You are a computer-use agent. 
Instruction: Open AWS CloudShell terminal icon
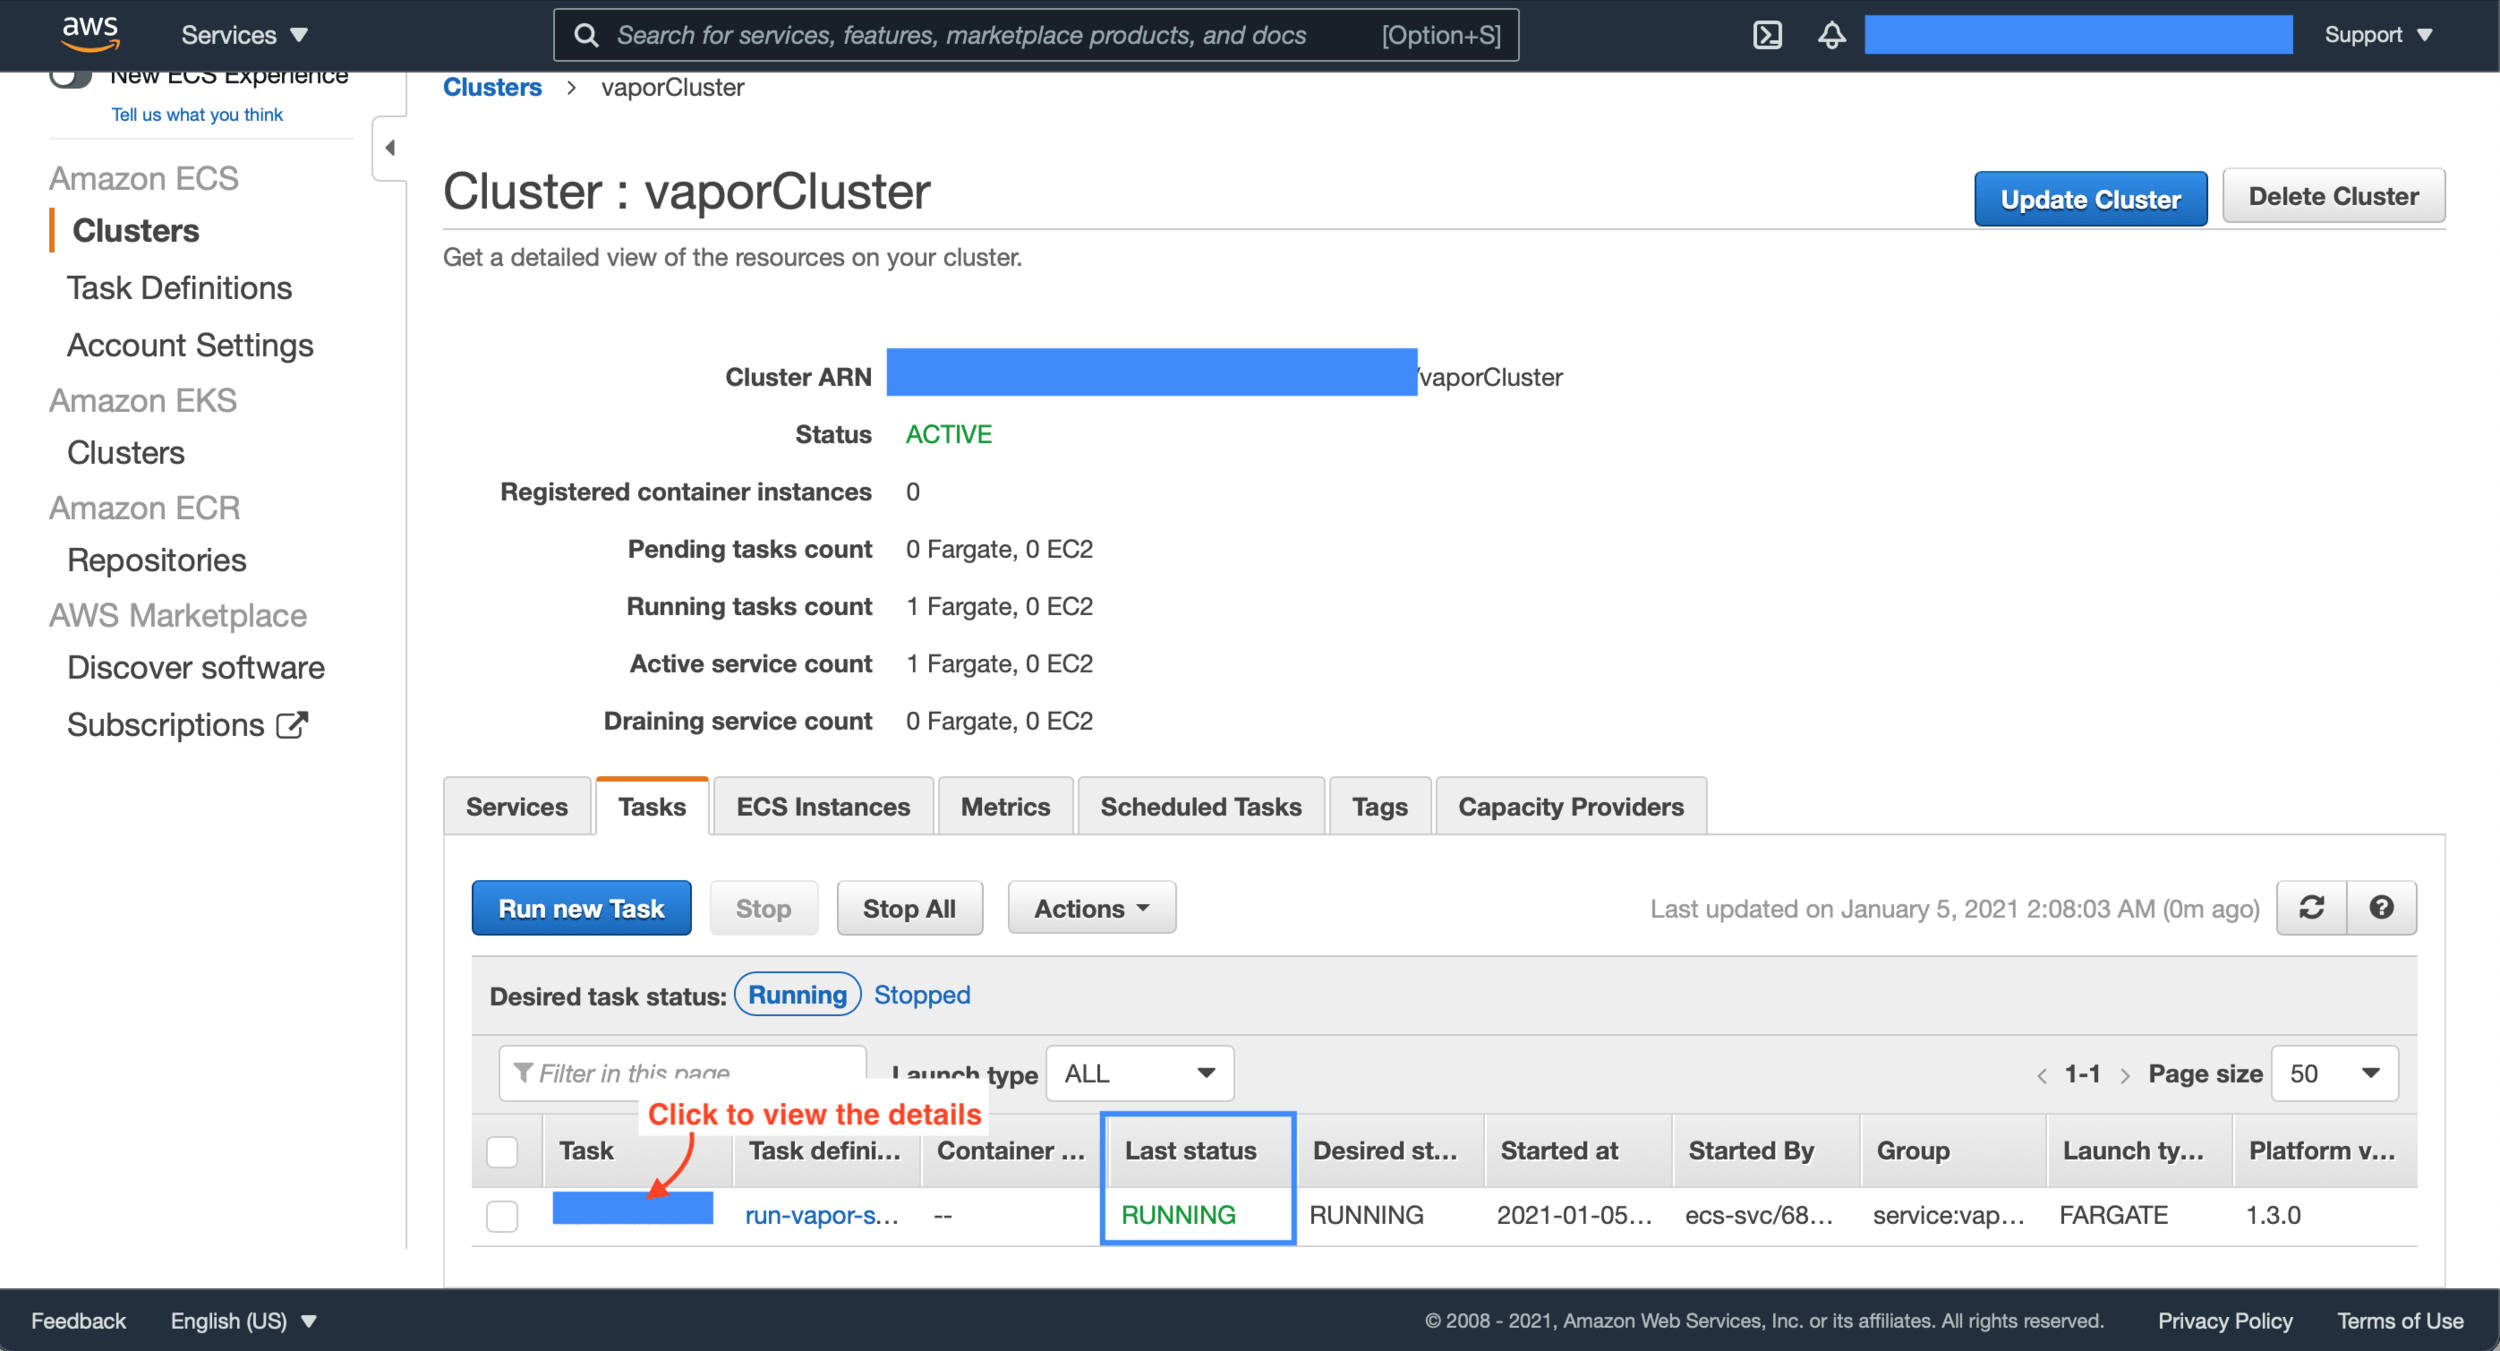click(x=1768, y=34)
